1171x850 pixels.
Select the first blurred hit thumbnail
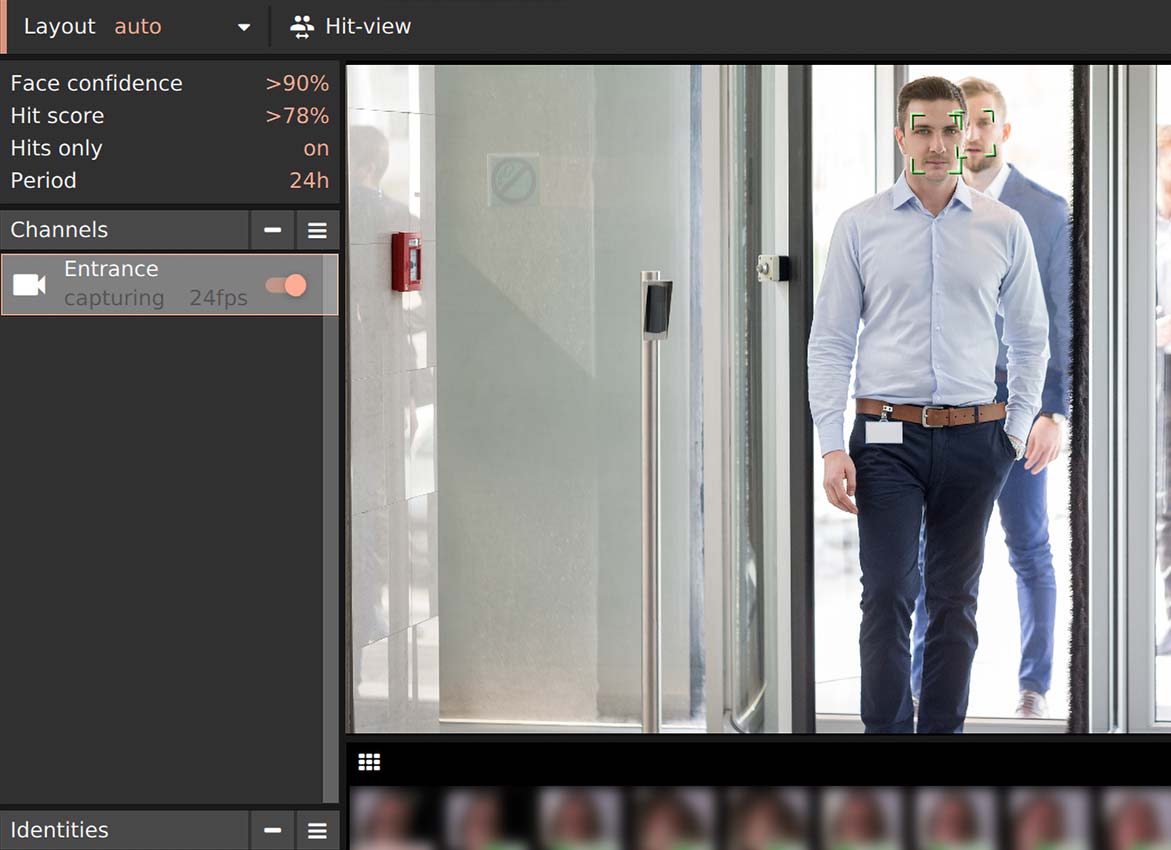391,818
